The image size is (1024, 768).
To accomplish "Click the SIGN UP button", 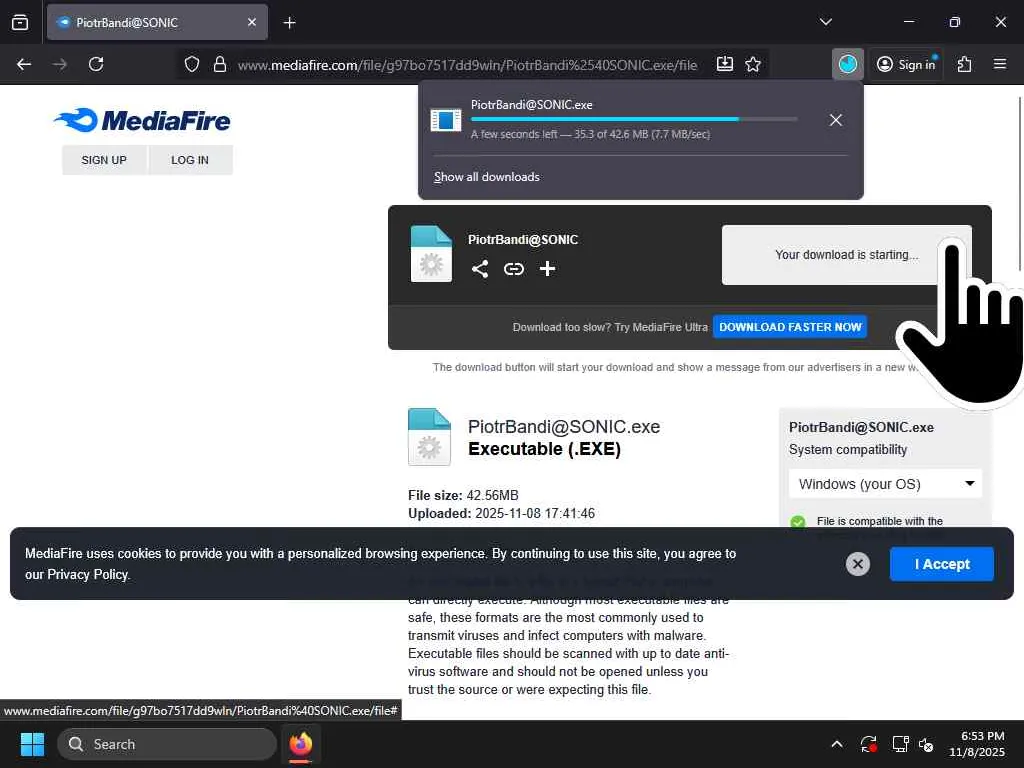I will click(x=104, y=160).
